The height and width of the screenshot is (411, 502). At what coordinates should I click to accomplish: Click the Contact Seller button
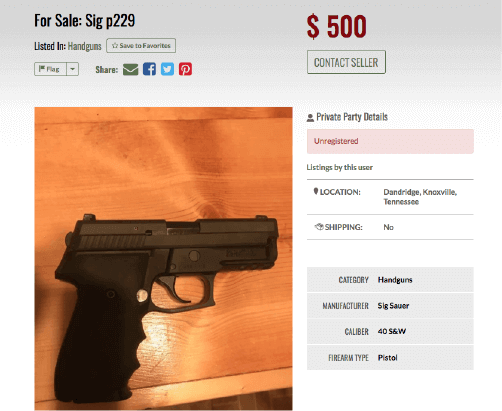coord(346,62)
